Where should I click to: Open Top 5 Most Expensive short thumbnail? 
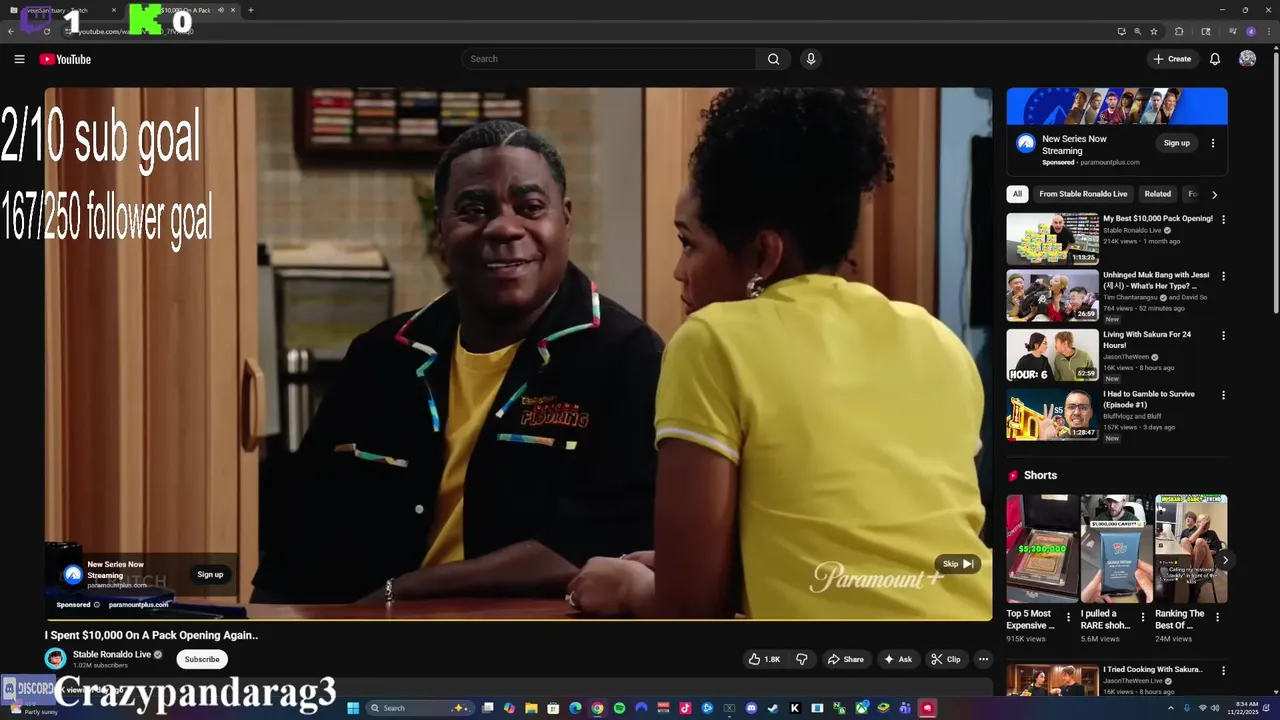(x=1042, y=549)
